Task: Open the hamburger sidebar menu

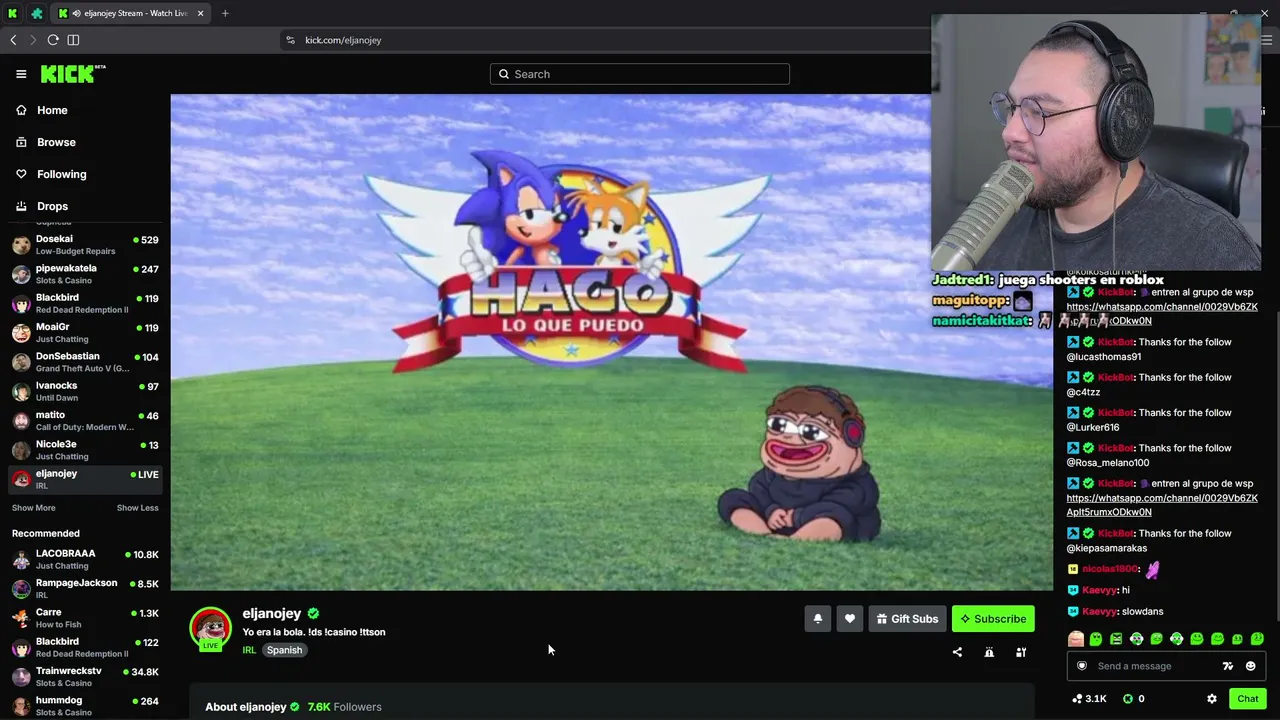Action: 21,74
